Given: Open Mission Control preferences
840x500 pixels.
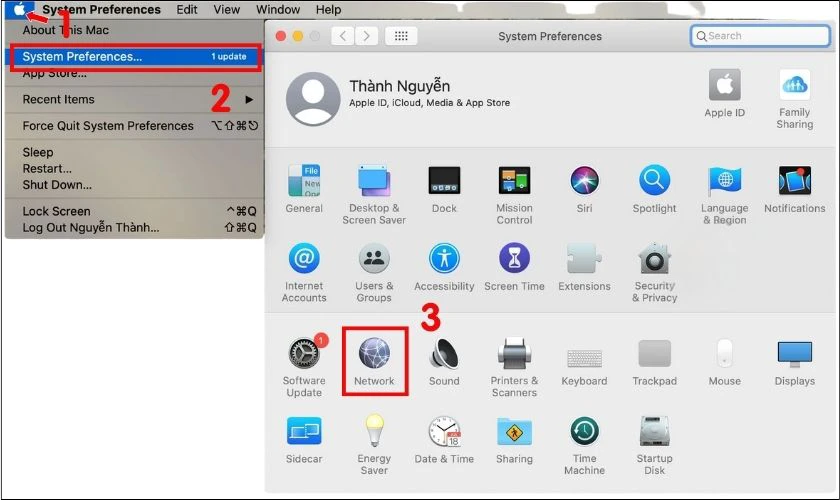Looking at the screenshot, I should (514, 194).
